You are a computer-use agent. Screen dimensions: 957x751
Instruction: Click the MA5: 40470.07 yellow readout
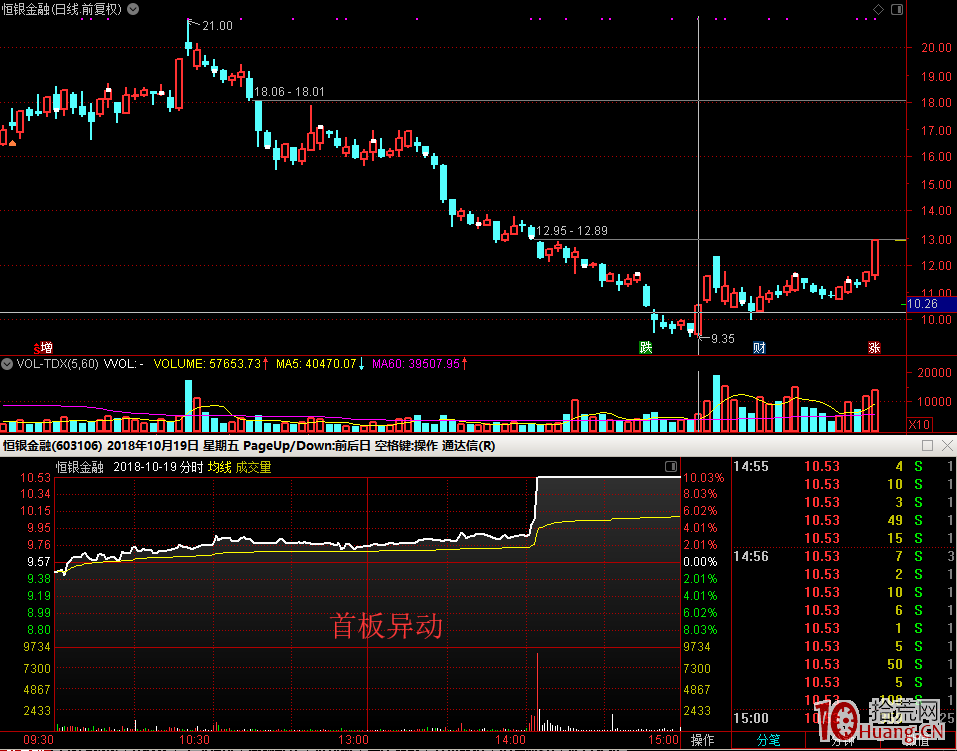pyautogui.click(x=320, y=364)
